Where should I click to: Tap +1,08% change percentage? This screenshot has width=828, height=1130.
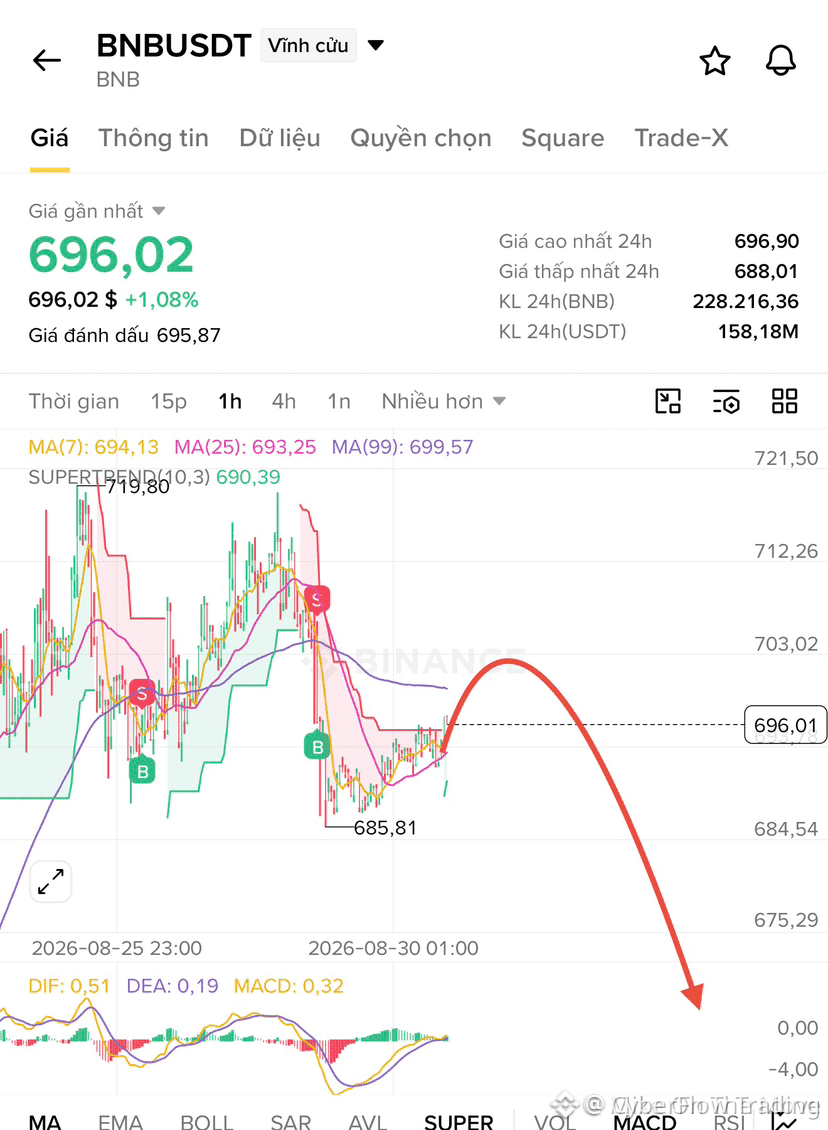point(162,300)
